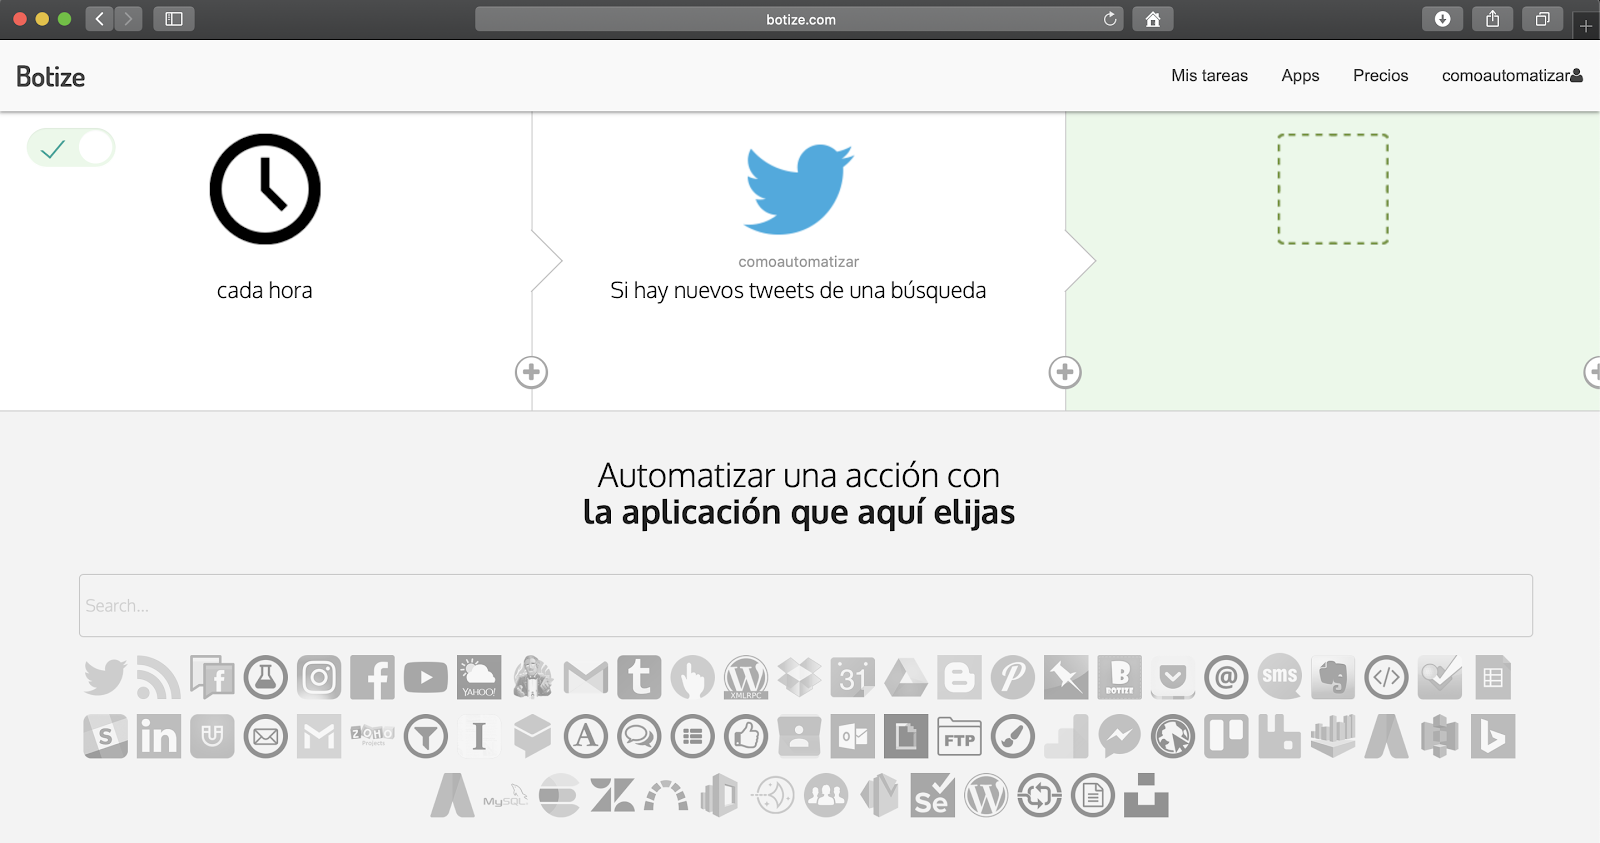Screen dimensions: 1600x843
Task: Go back using Safari's back arrow
Action: 99,19
